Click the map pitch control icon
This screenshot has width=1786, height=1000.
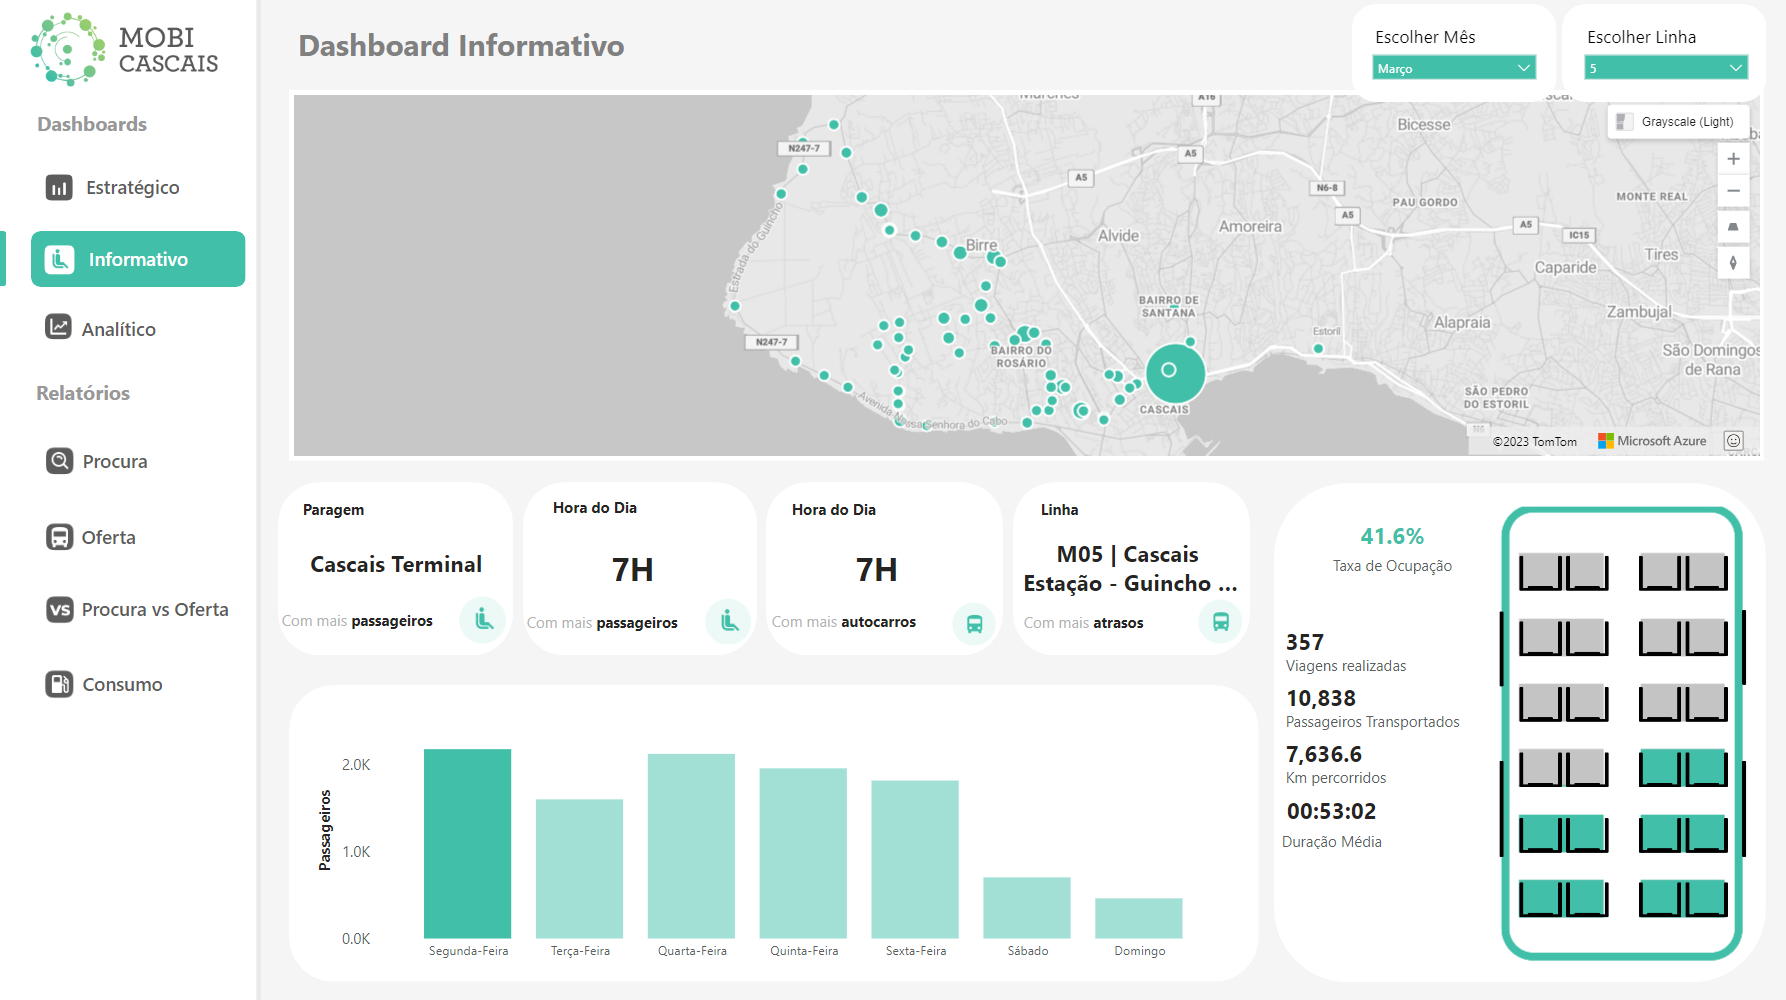tap(1733, 227)
